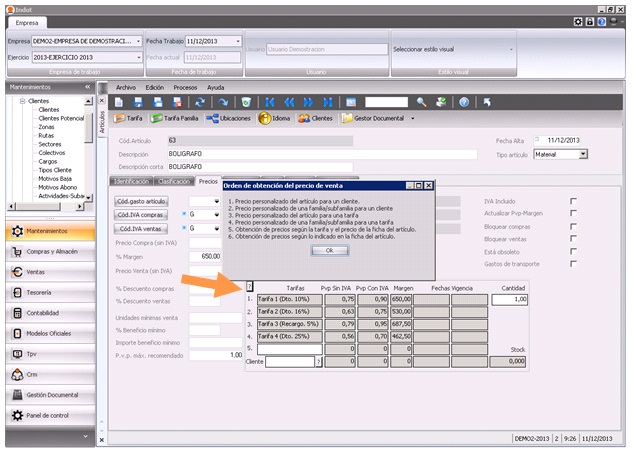Switch to the Clasificación tab
Screen dimensions: 634x457
174,181
